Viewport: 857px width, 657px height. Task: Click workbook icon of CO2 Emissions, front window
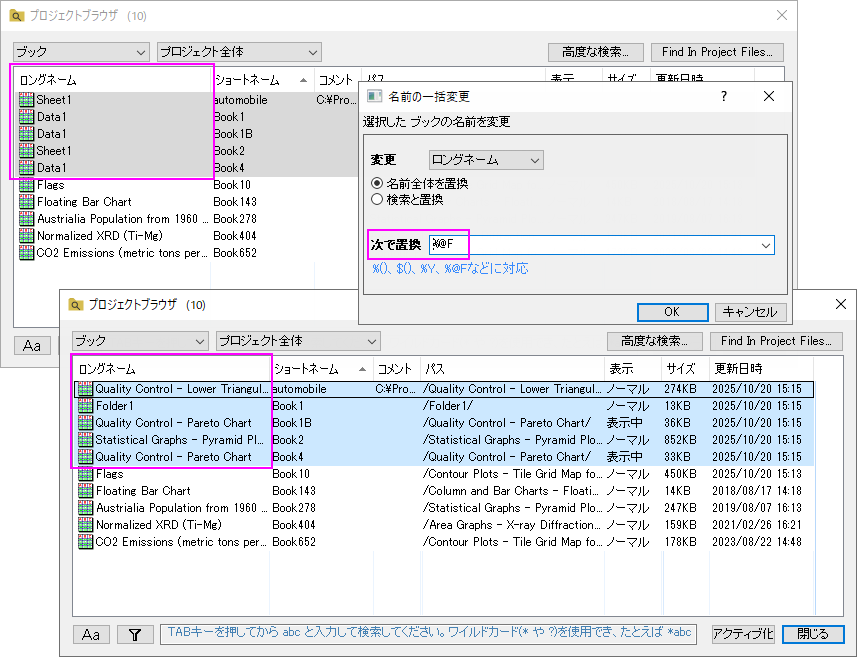pos(85,542)
